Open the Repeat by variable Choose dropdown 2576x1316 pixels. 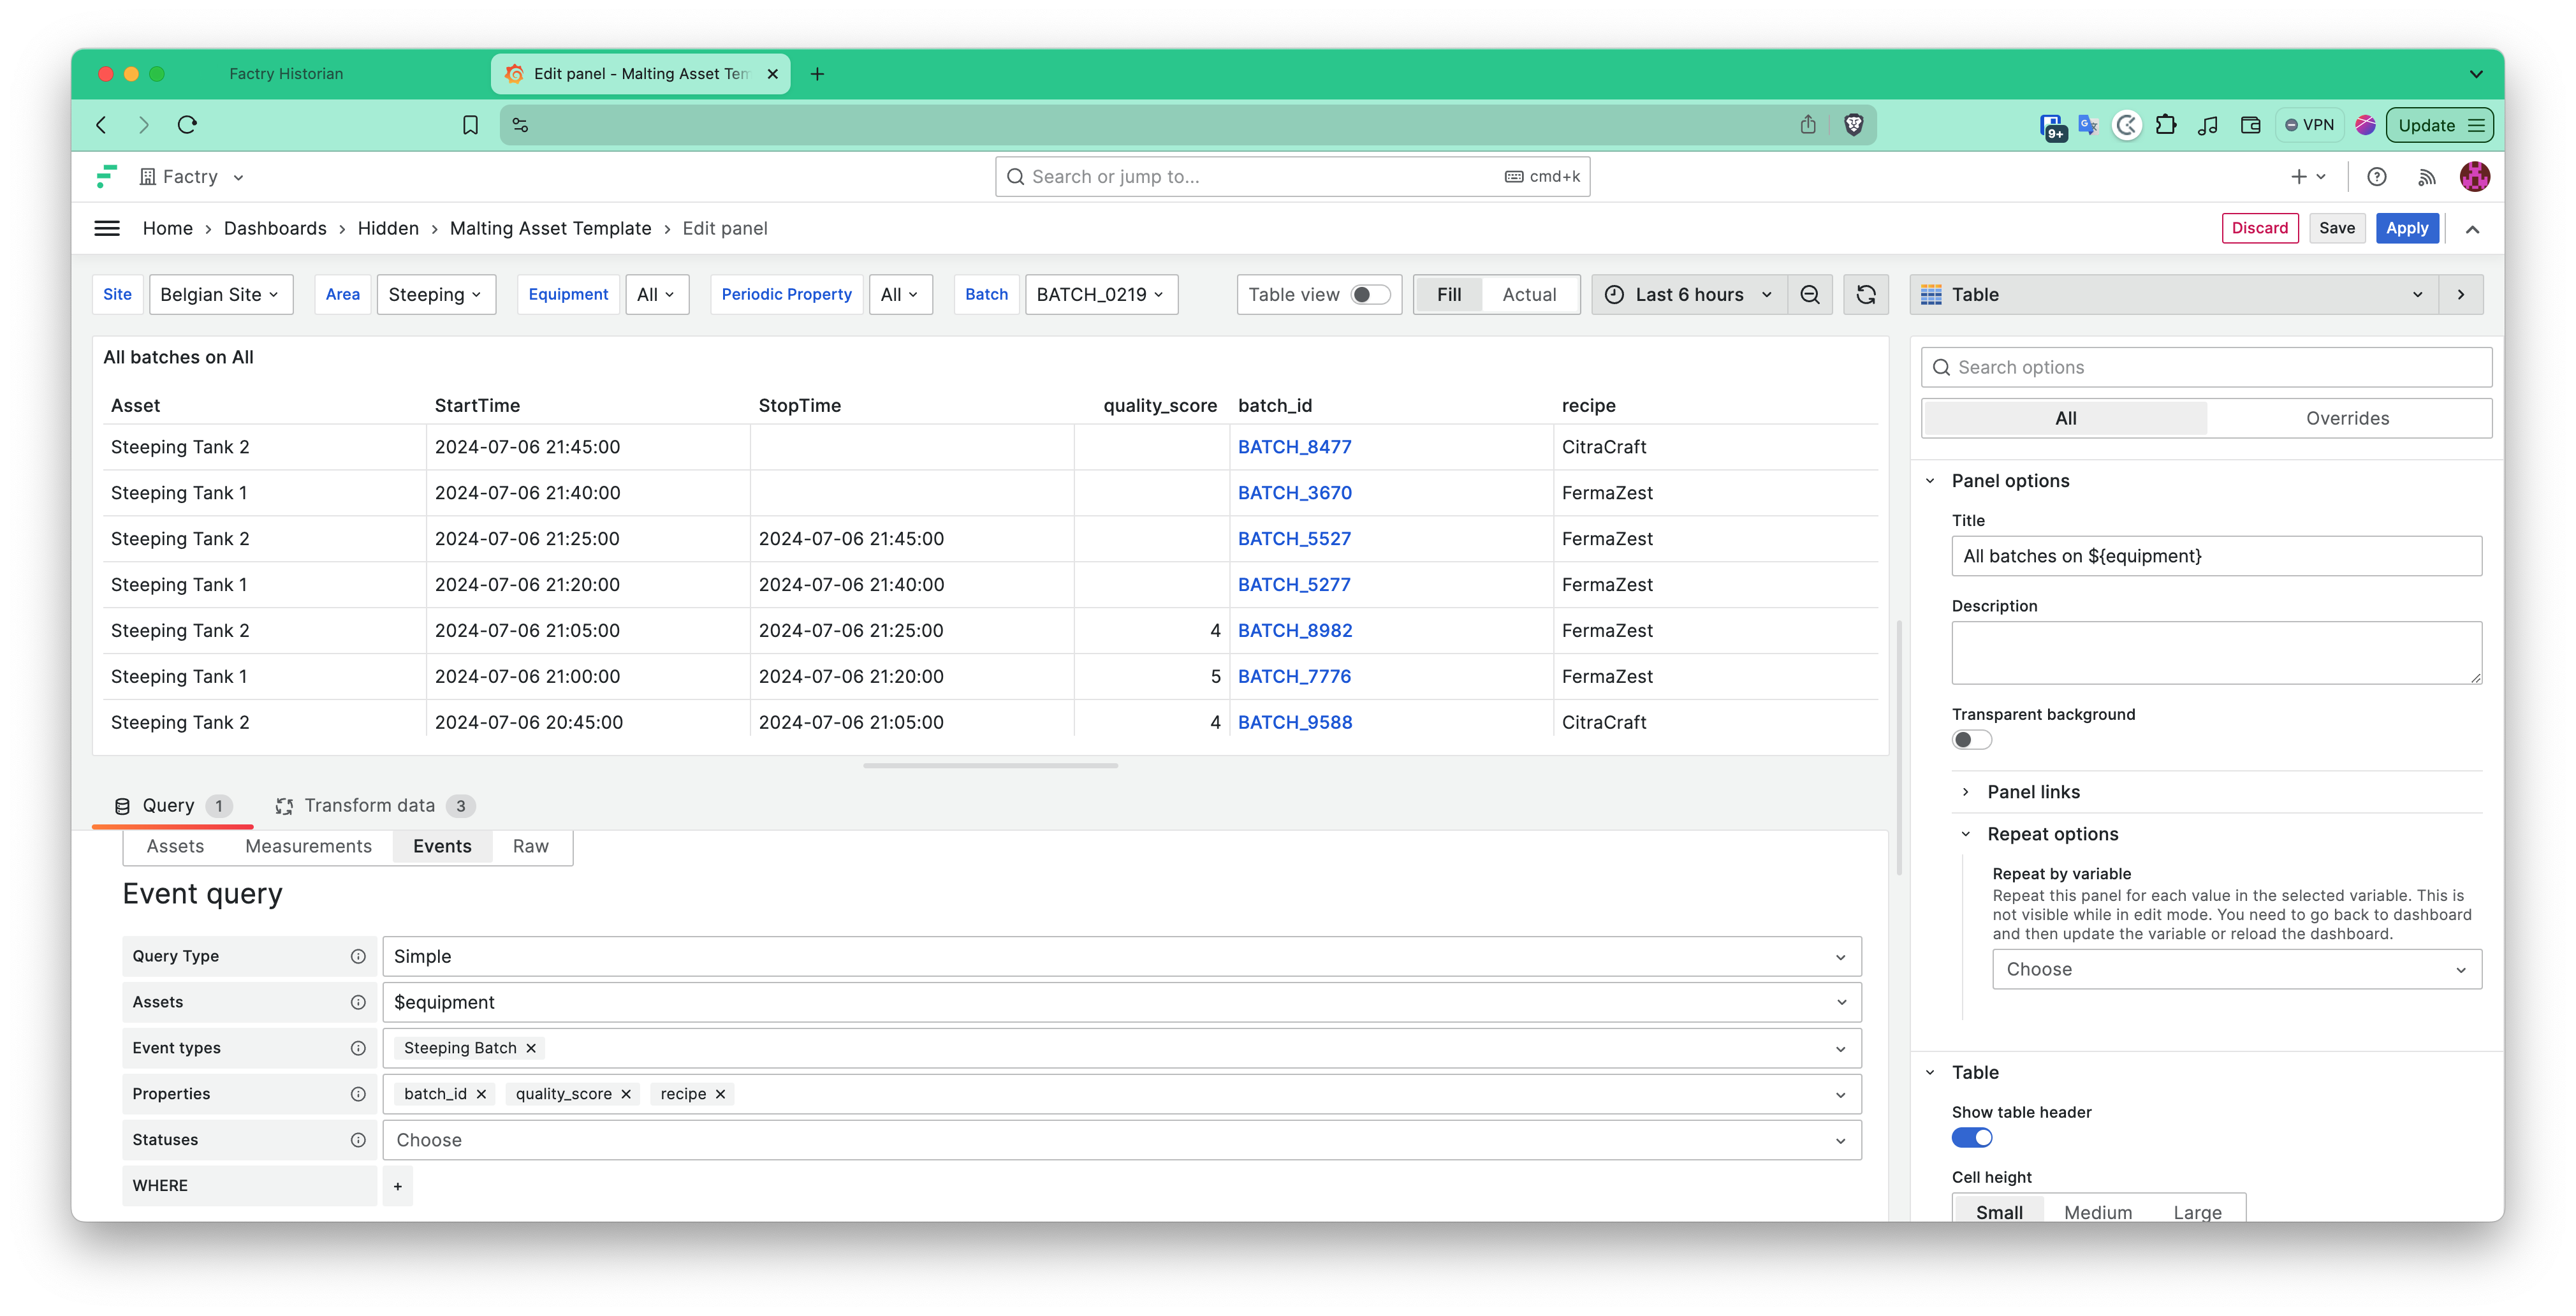[x=2236, y=969]
